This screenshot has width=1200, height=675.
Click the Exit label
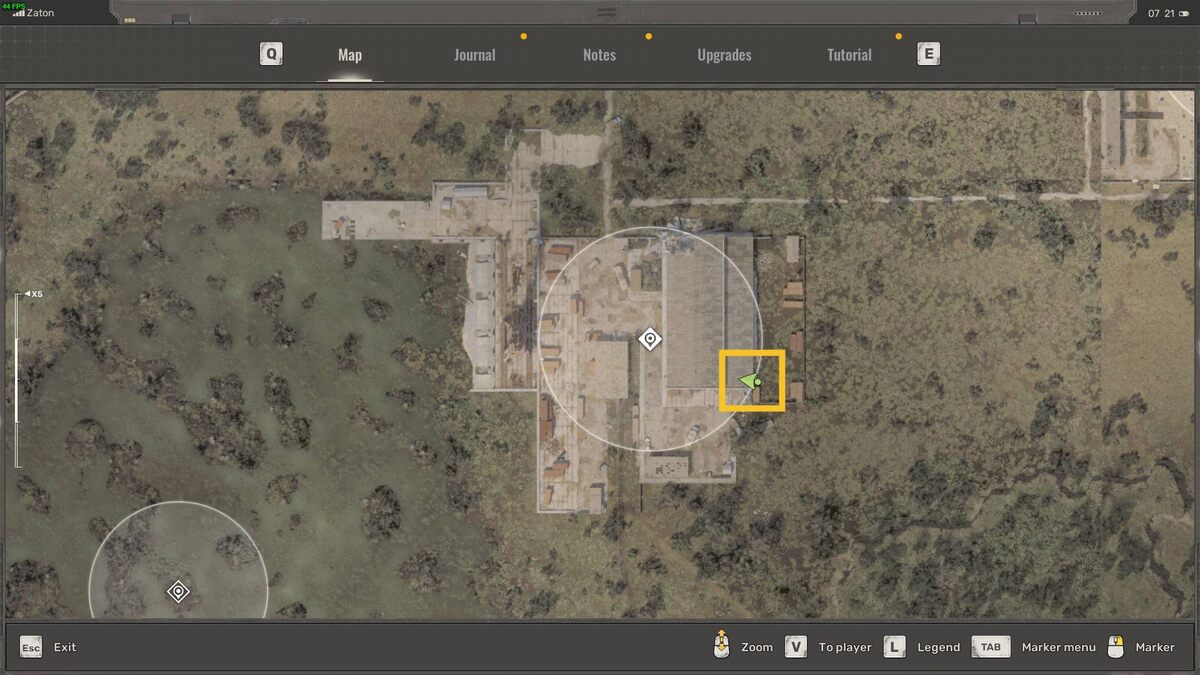tap(65, 647)
